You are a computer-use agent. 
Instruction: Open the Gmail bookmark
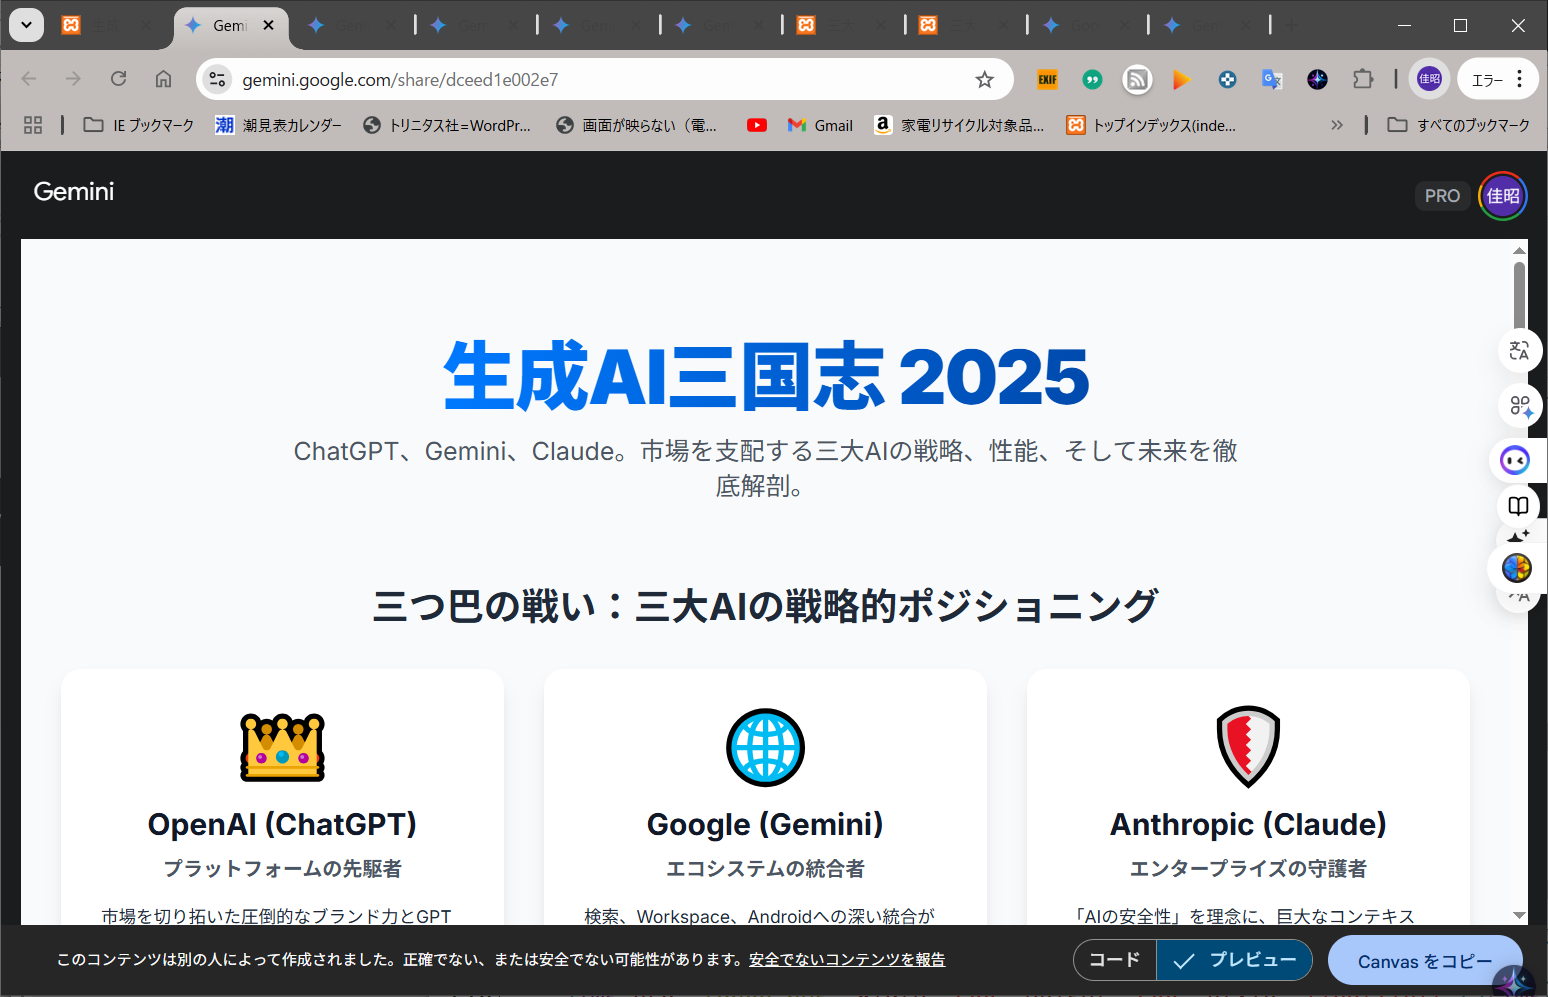coord(820,125)
